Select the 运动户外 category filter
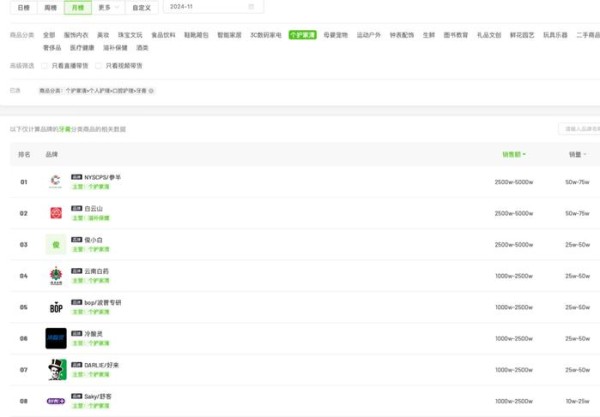The image size is (600, 417). (369, 35)
